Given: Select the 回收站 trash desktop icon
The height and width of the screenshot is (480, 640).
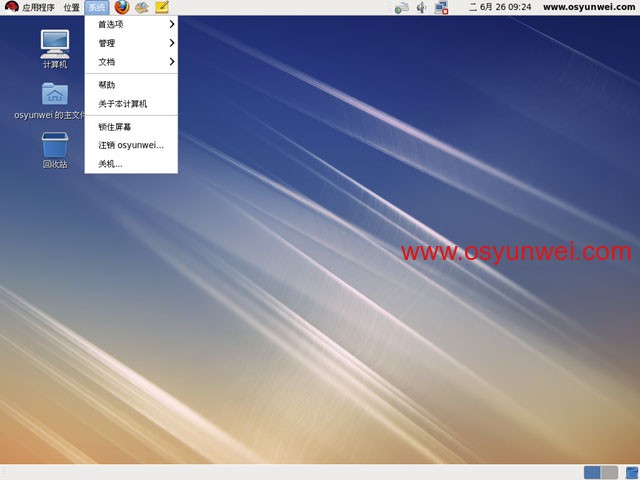Looking at the screenshot, I should click(x=55, y=150).
